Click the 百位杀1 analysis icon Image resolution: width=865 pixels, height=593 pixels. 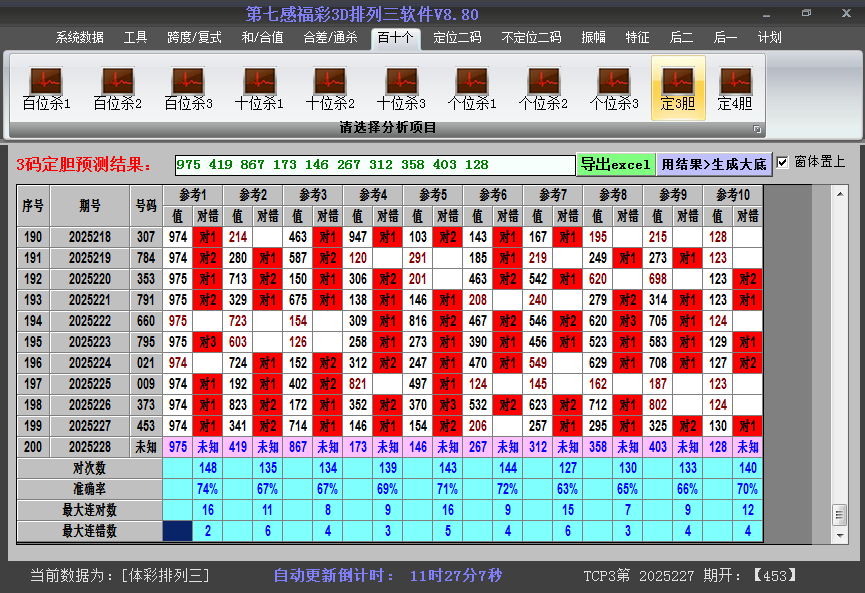click(46, 88)
